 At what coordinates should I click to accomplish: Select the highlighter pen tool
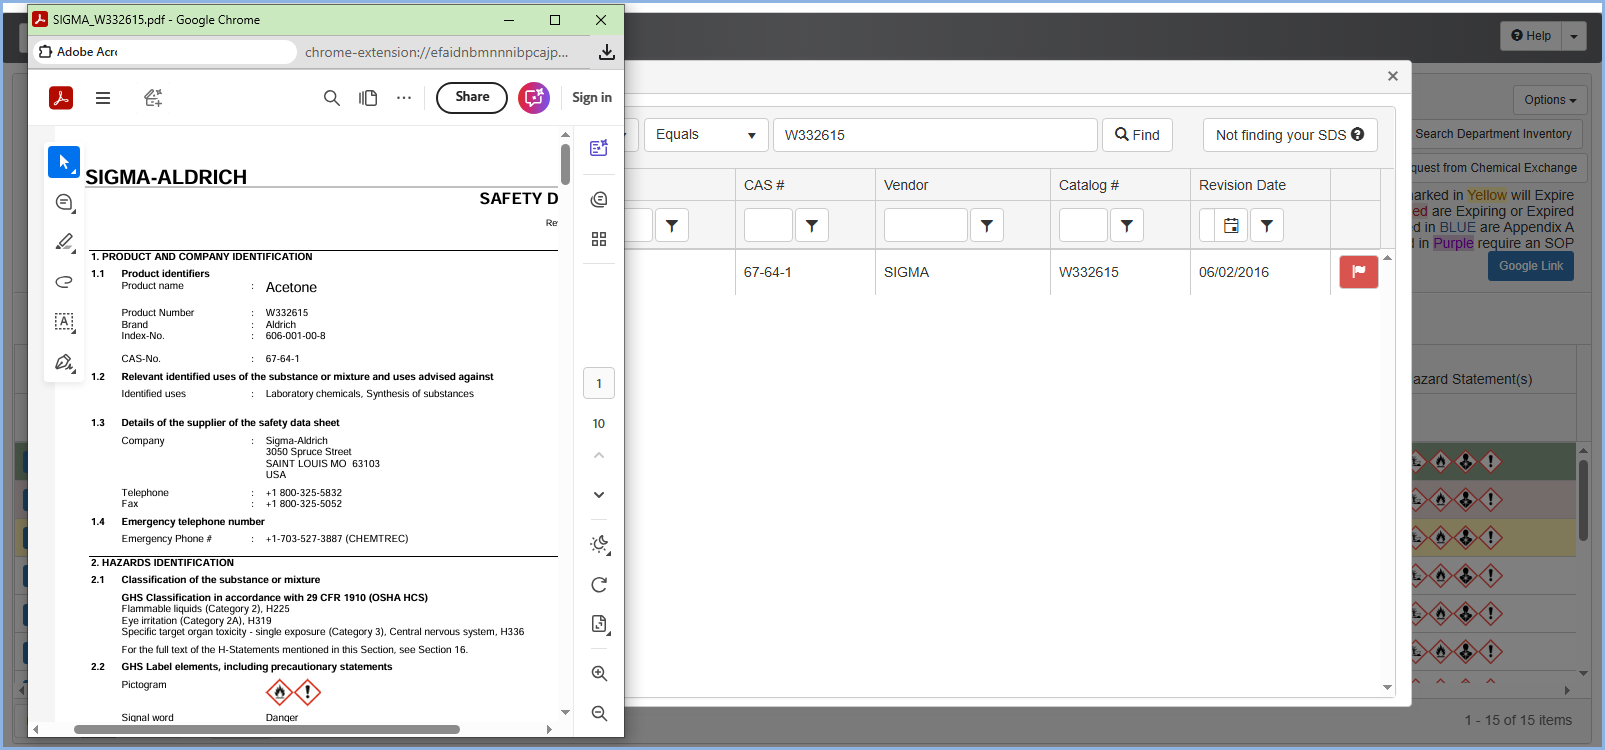pos(64,242)
